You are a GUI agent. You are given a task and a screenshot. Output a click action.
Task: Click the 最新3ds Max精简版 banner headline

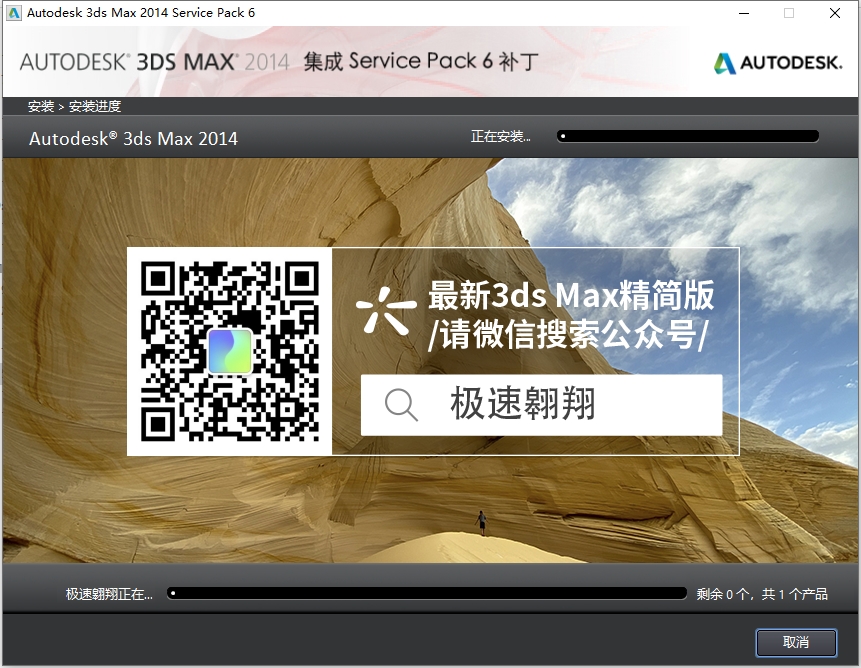point(571,295)
